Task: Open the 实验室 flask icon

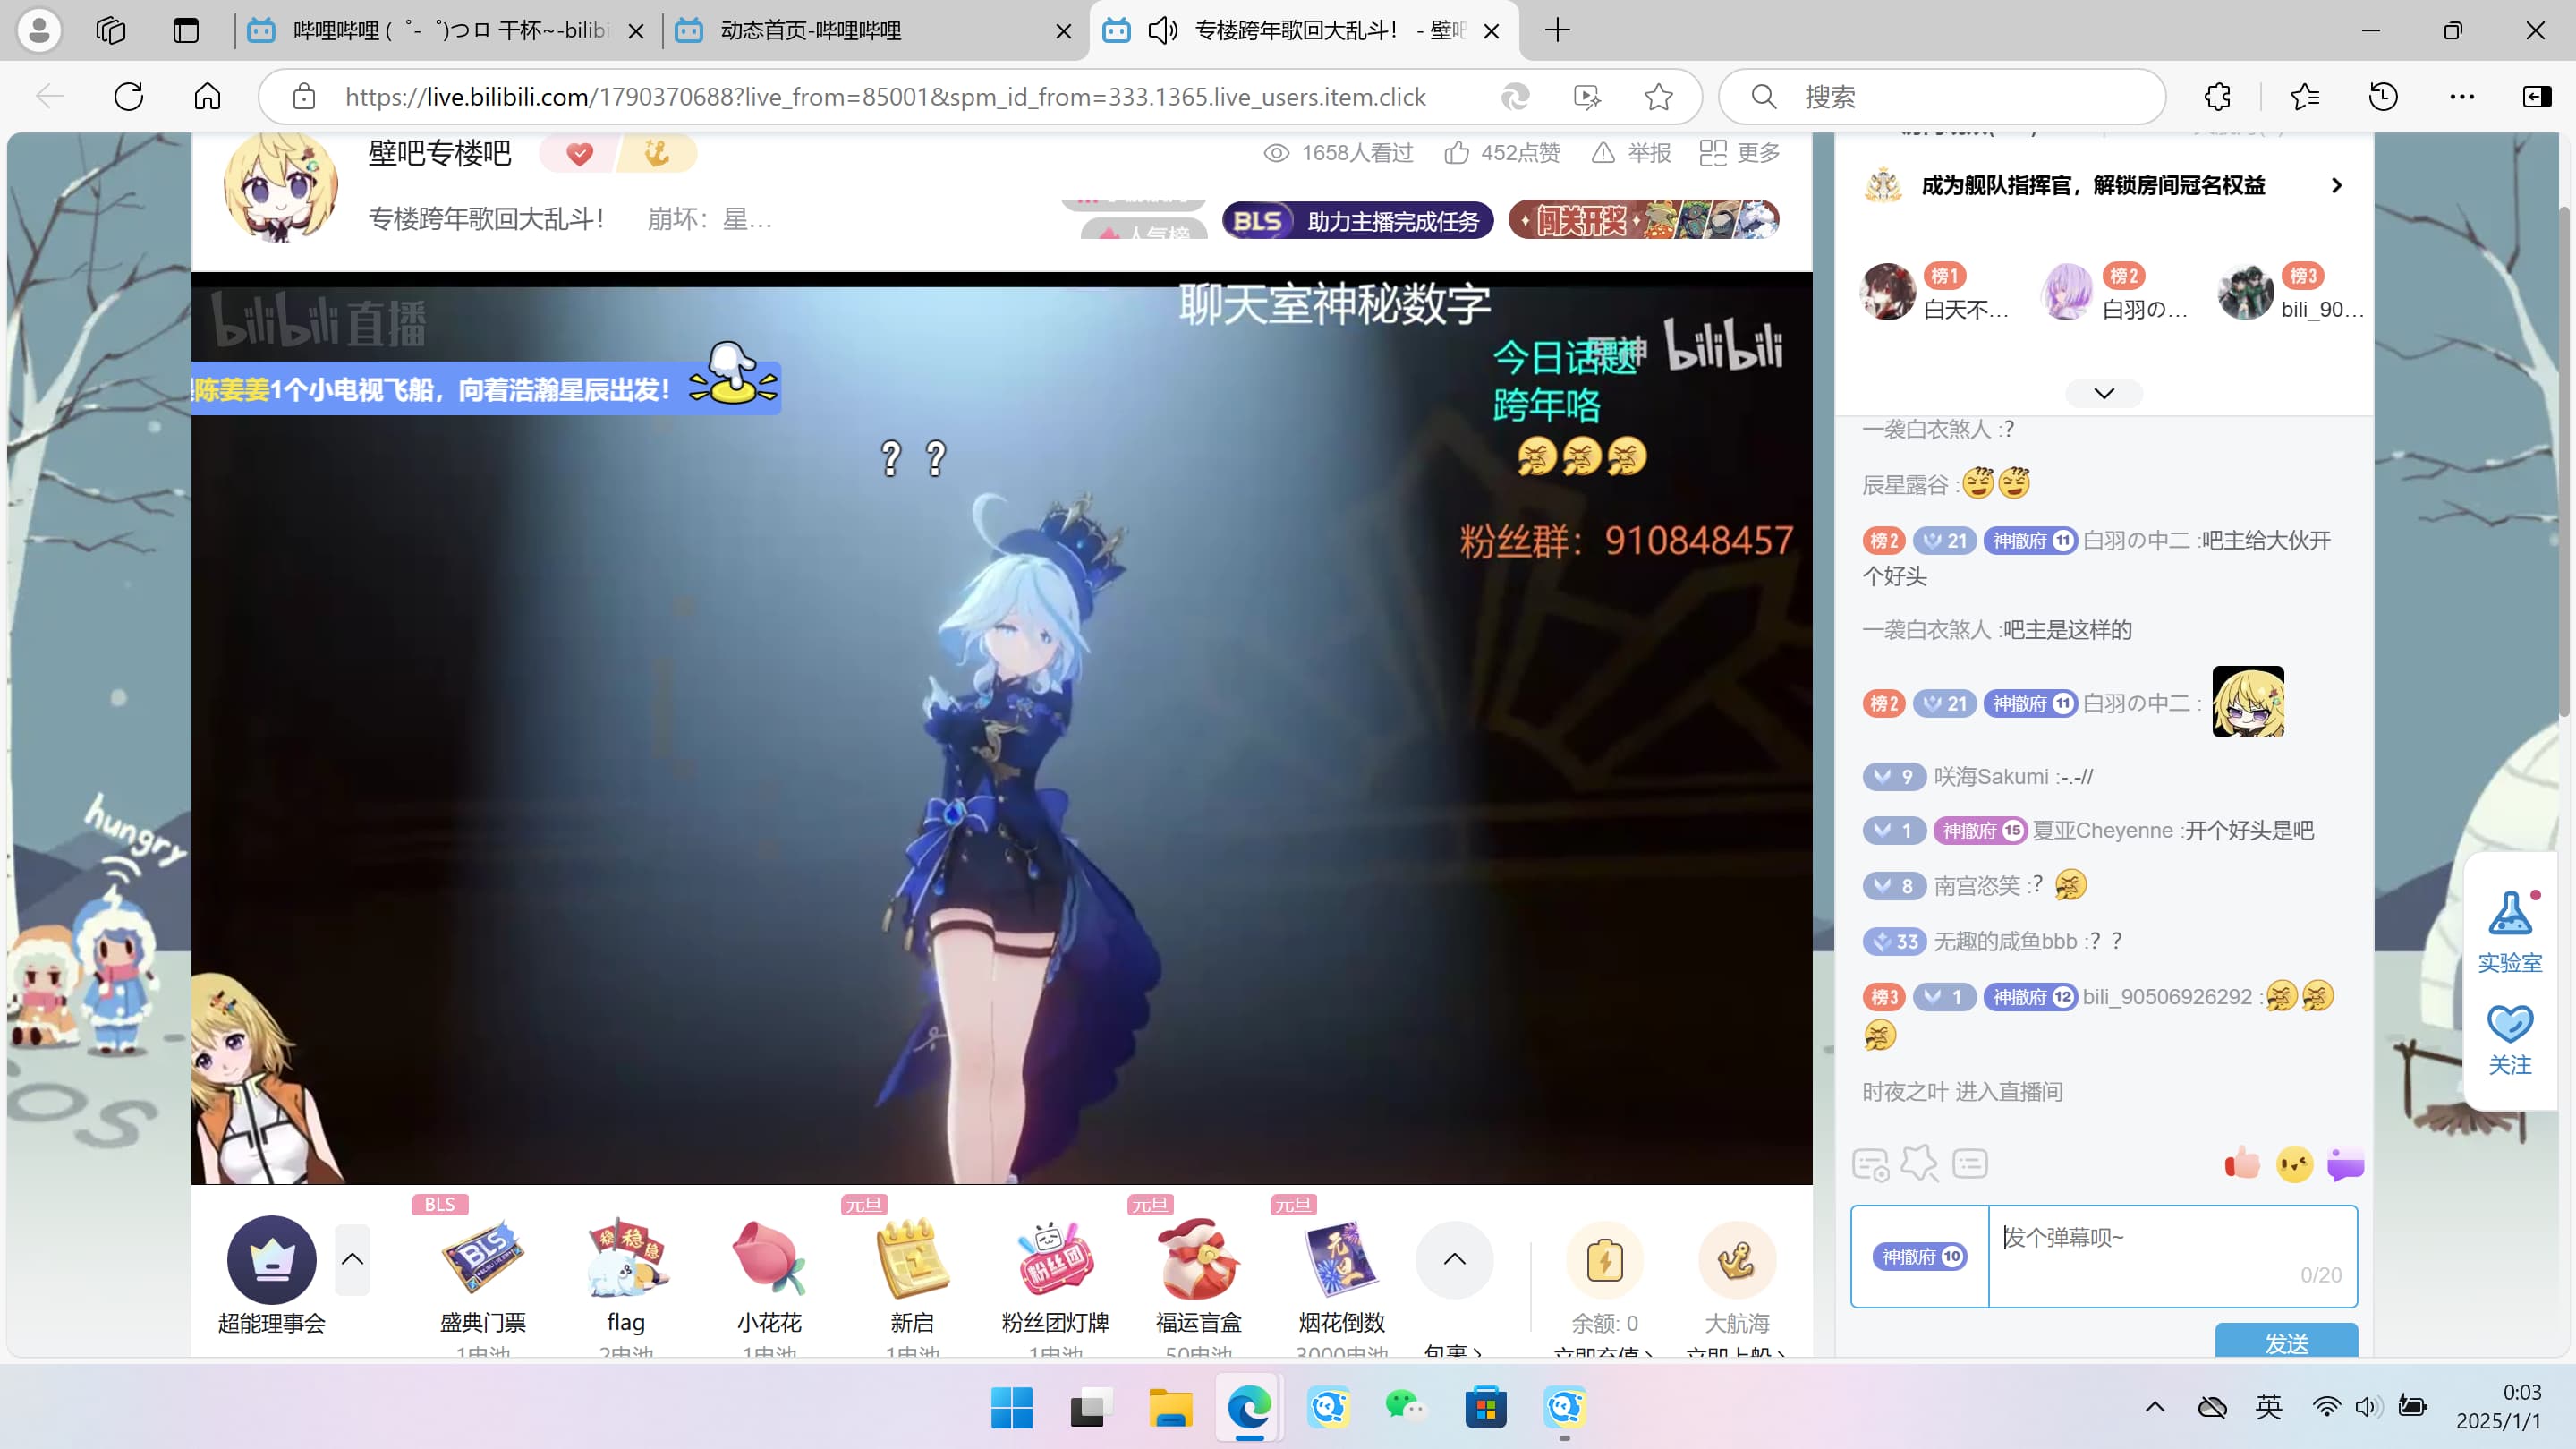Action: pyautogui.click(x=2510, y=913)
